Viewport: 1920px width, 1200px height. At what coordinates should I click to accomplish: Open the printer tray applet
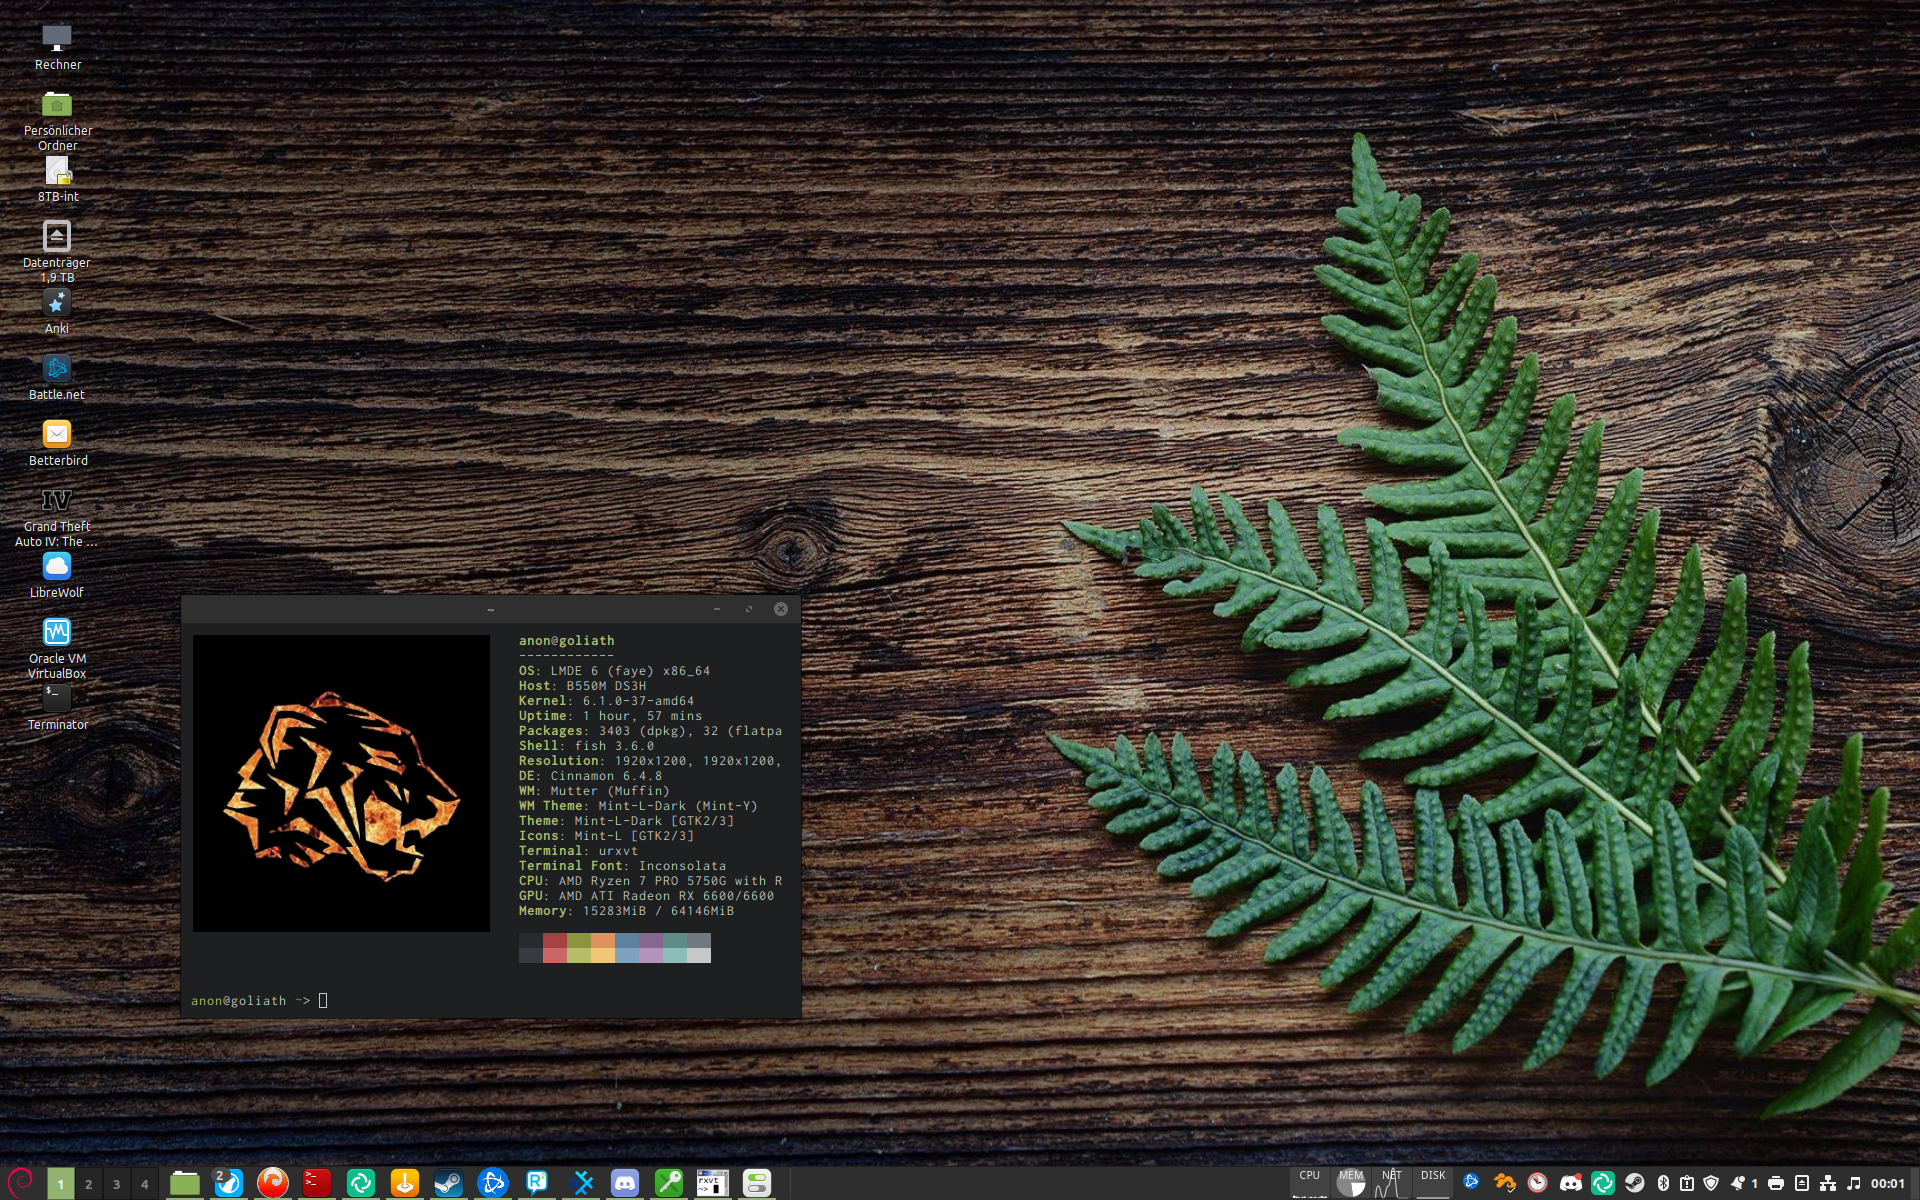click(1776, 1183)
